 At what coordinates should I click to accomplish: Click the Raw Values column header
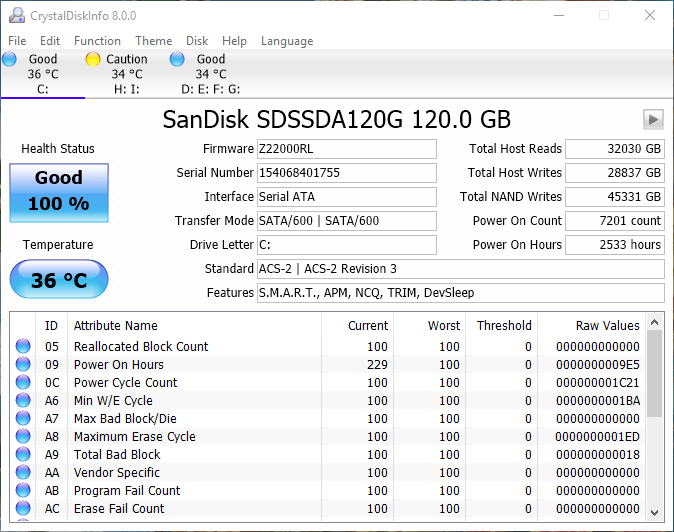click(x=591, y=325)
